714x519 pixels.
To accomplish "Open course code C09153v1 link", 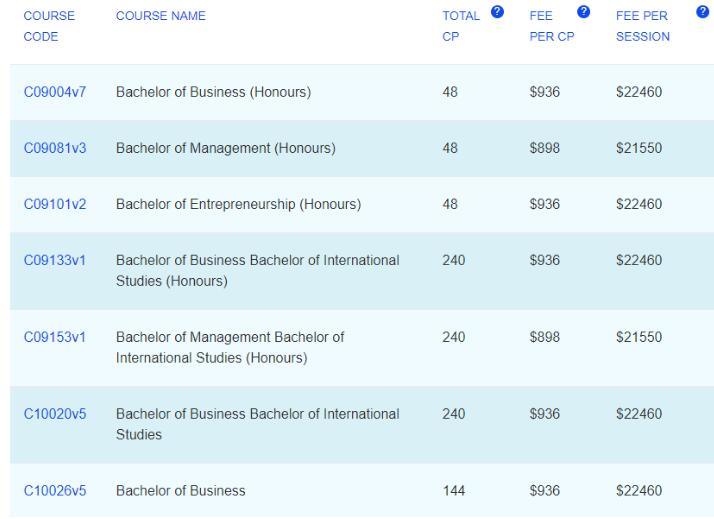I will (x=55, y=337).
